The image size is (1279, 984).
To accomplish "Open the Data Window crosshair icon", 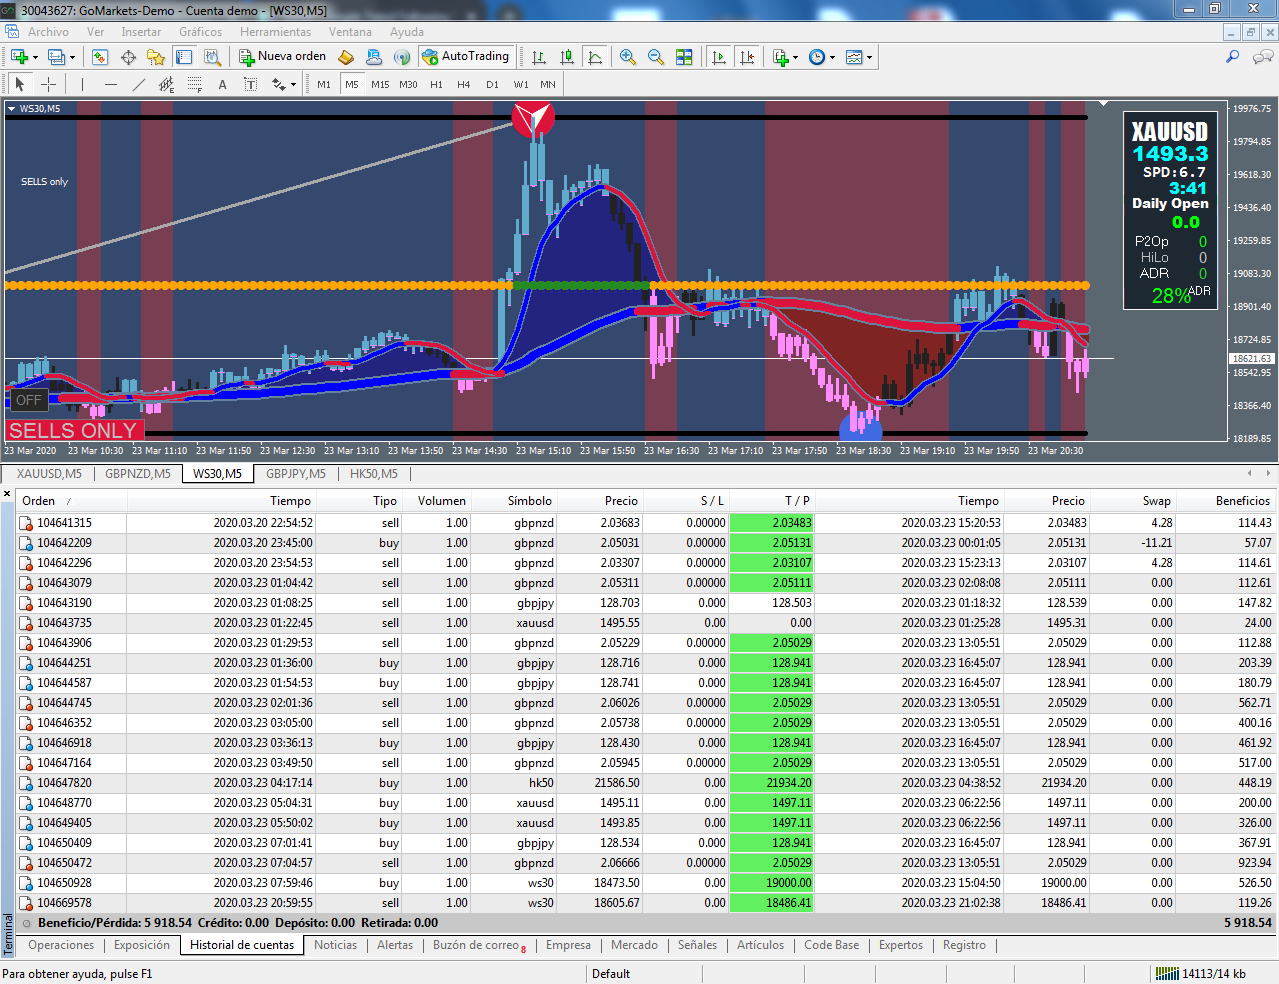I will click(128, 57).
